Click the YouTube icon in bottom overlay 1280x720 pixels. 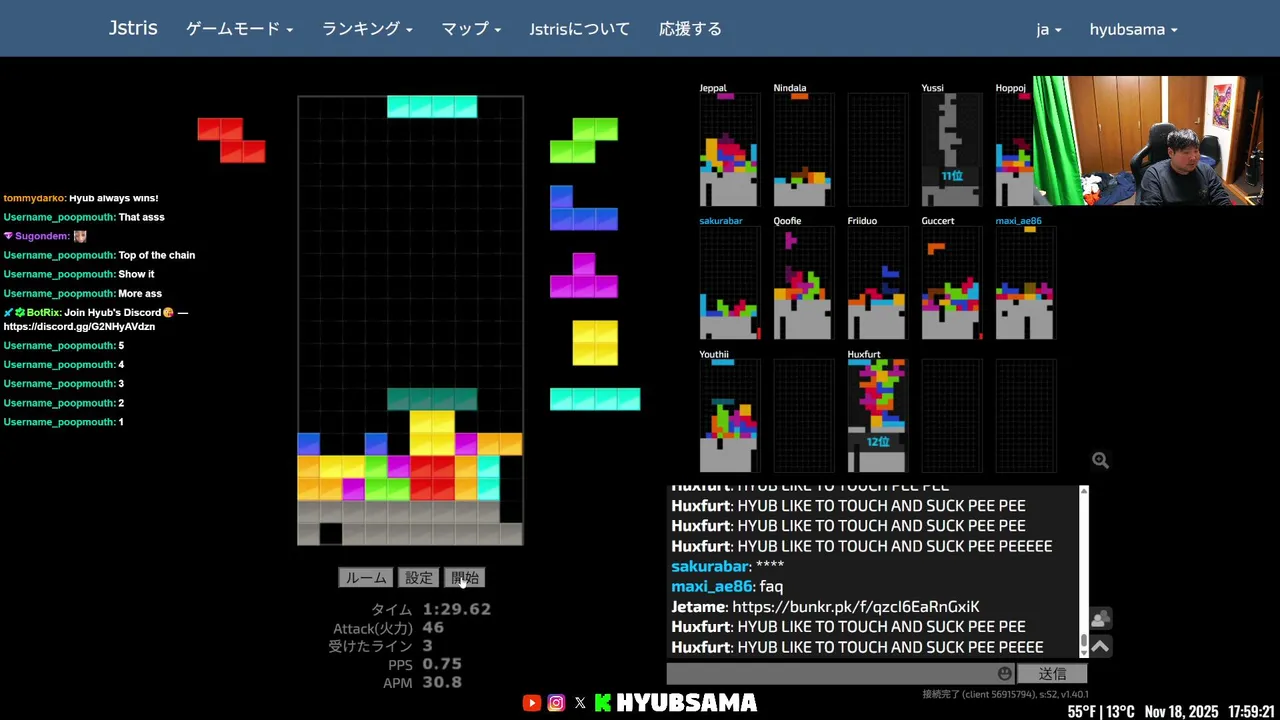point(532,703)
